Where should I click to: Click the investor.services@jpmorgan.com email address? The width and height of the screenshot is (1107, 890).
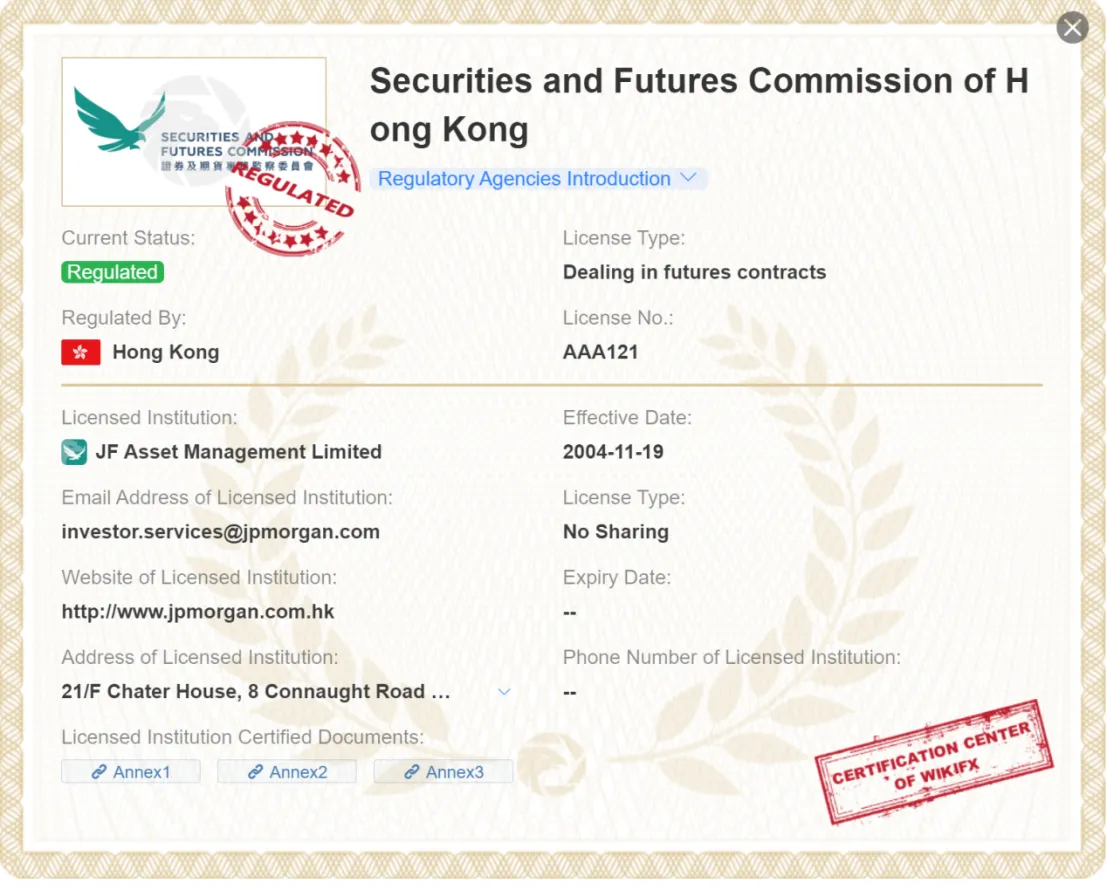click(x=220, y=531)
